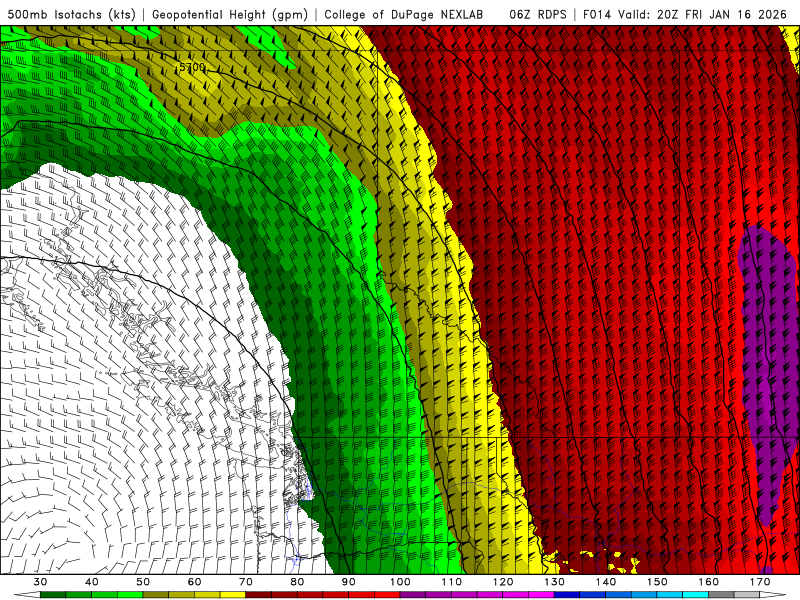Click the color bar label "100"
This screenshot has width=800, height=600.
400,582
